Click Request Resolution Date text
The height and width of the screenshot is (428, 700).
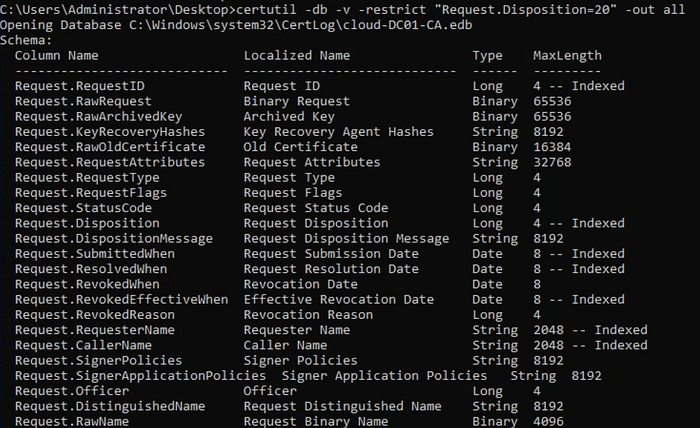(331, 269)
